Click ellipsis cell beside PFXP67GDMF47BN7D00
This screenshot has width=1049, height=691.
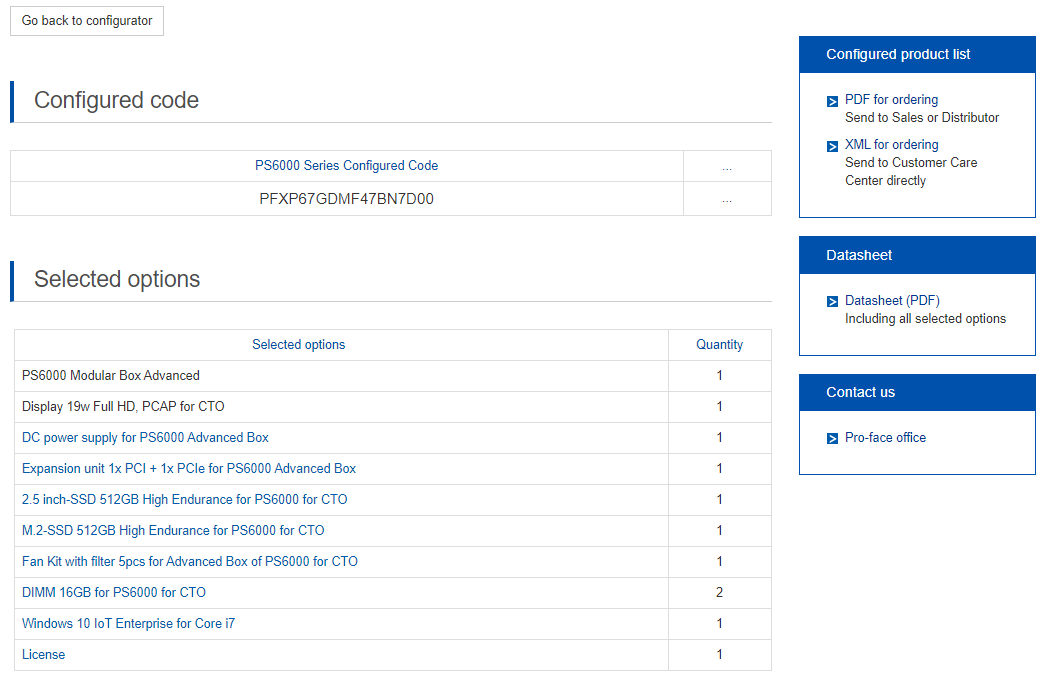click(x=727, y=199)
